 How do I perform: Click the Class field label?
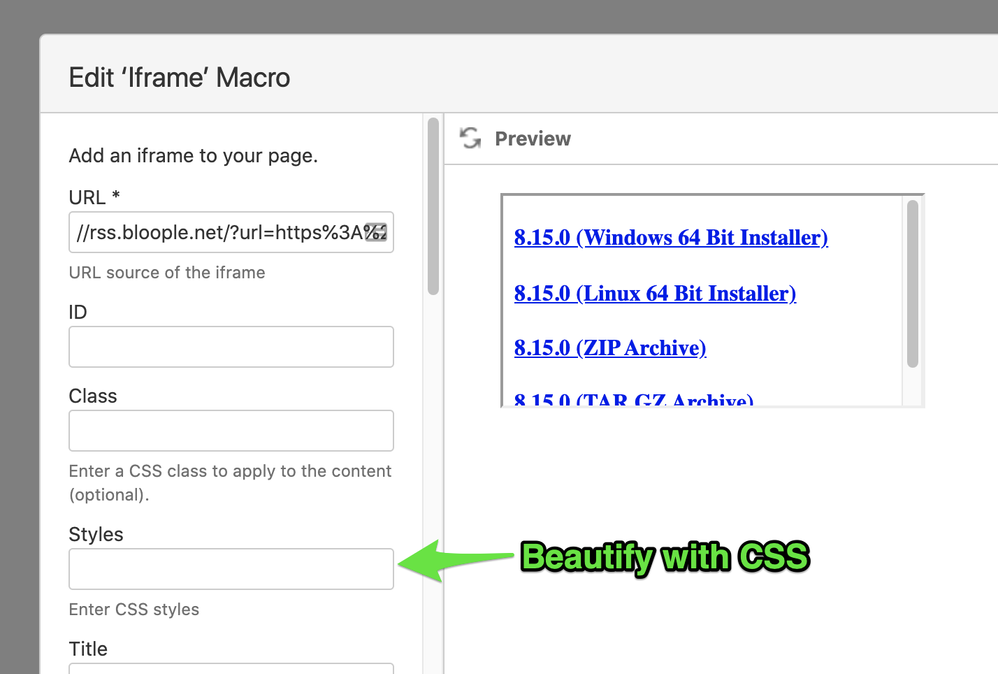click(x=93, y=396)
